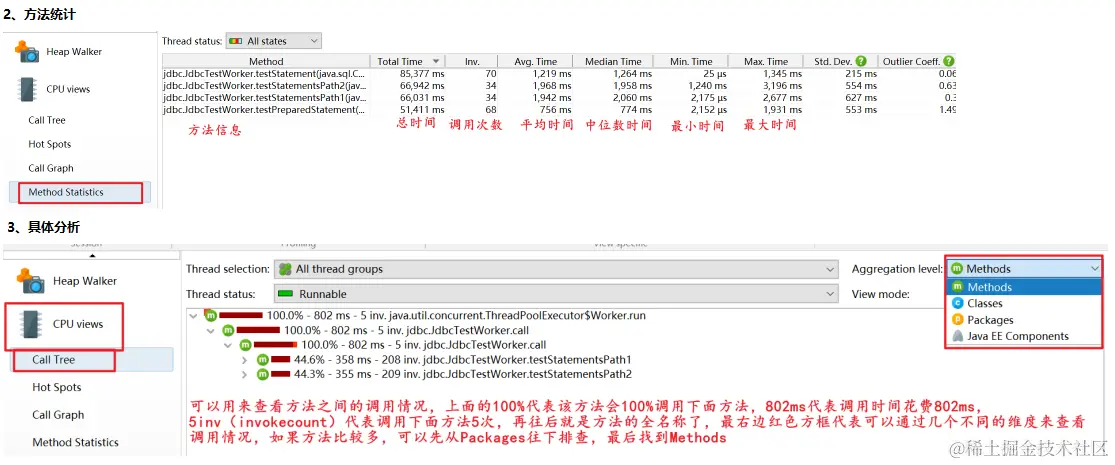Choose Classes in the aggregation list
The image size is (1115, 465).
click(x=1024, y=304)
